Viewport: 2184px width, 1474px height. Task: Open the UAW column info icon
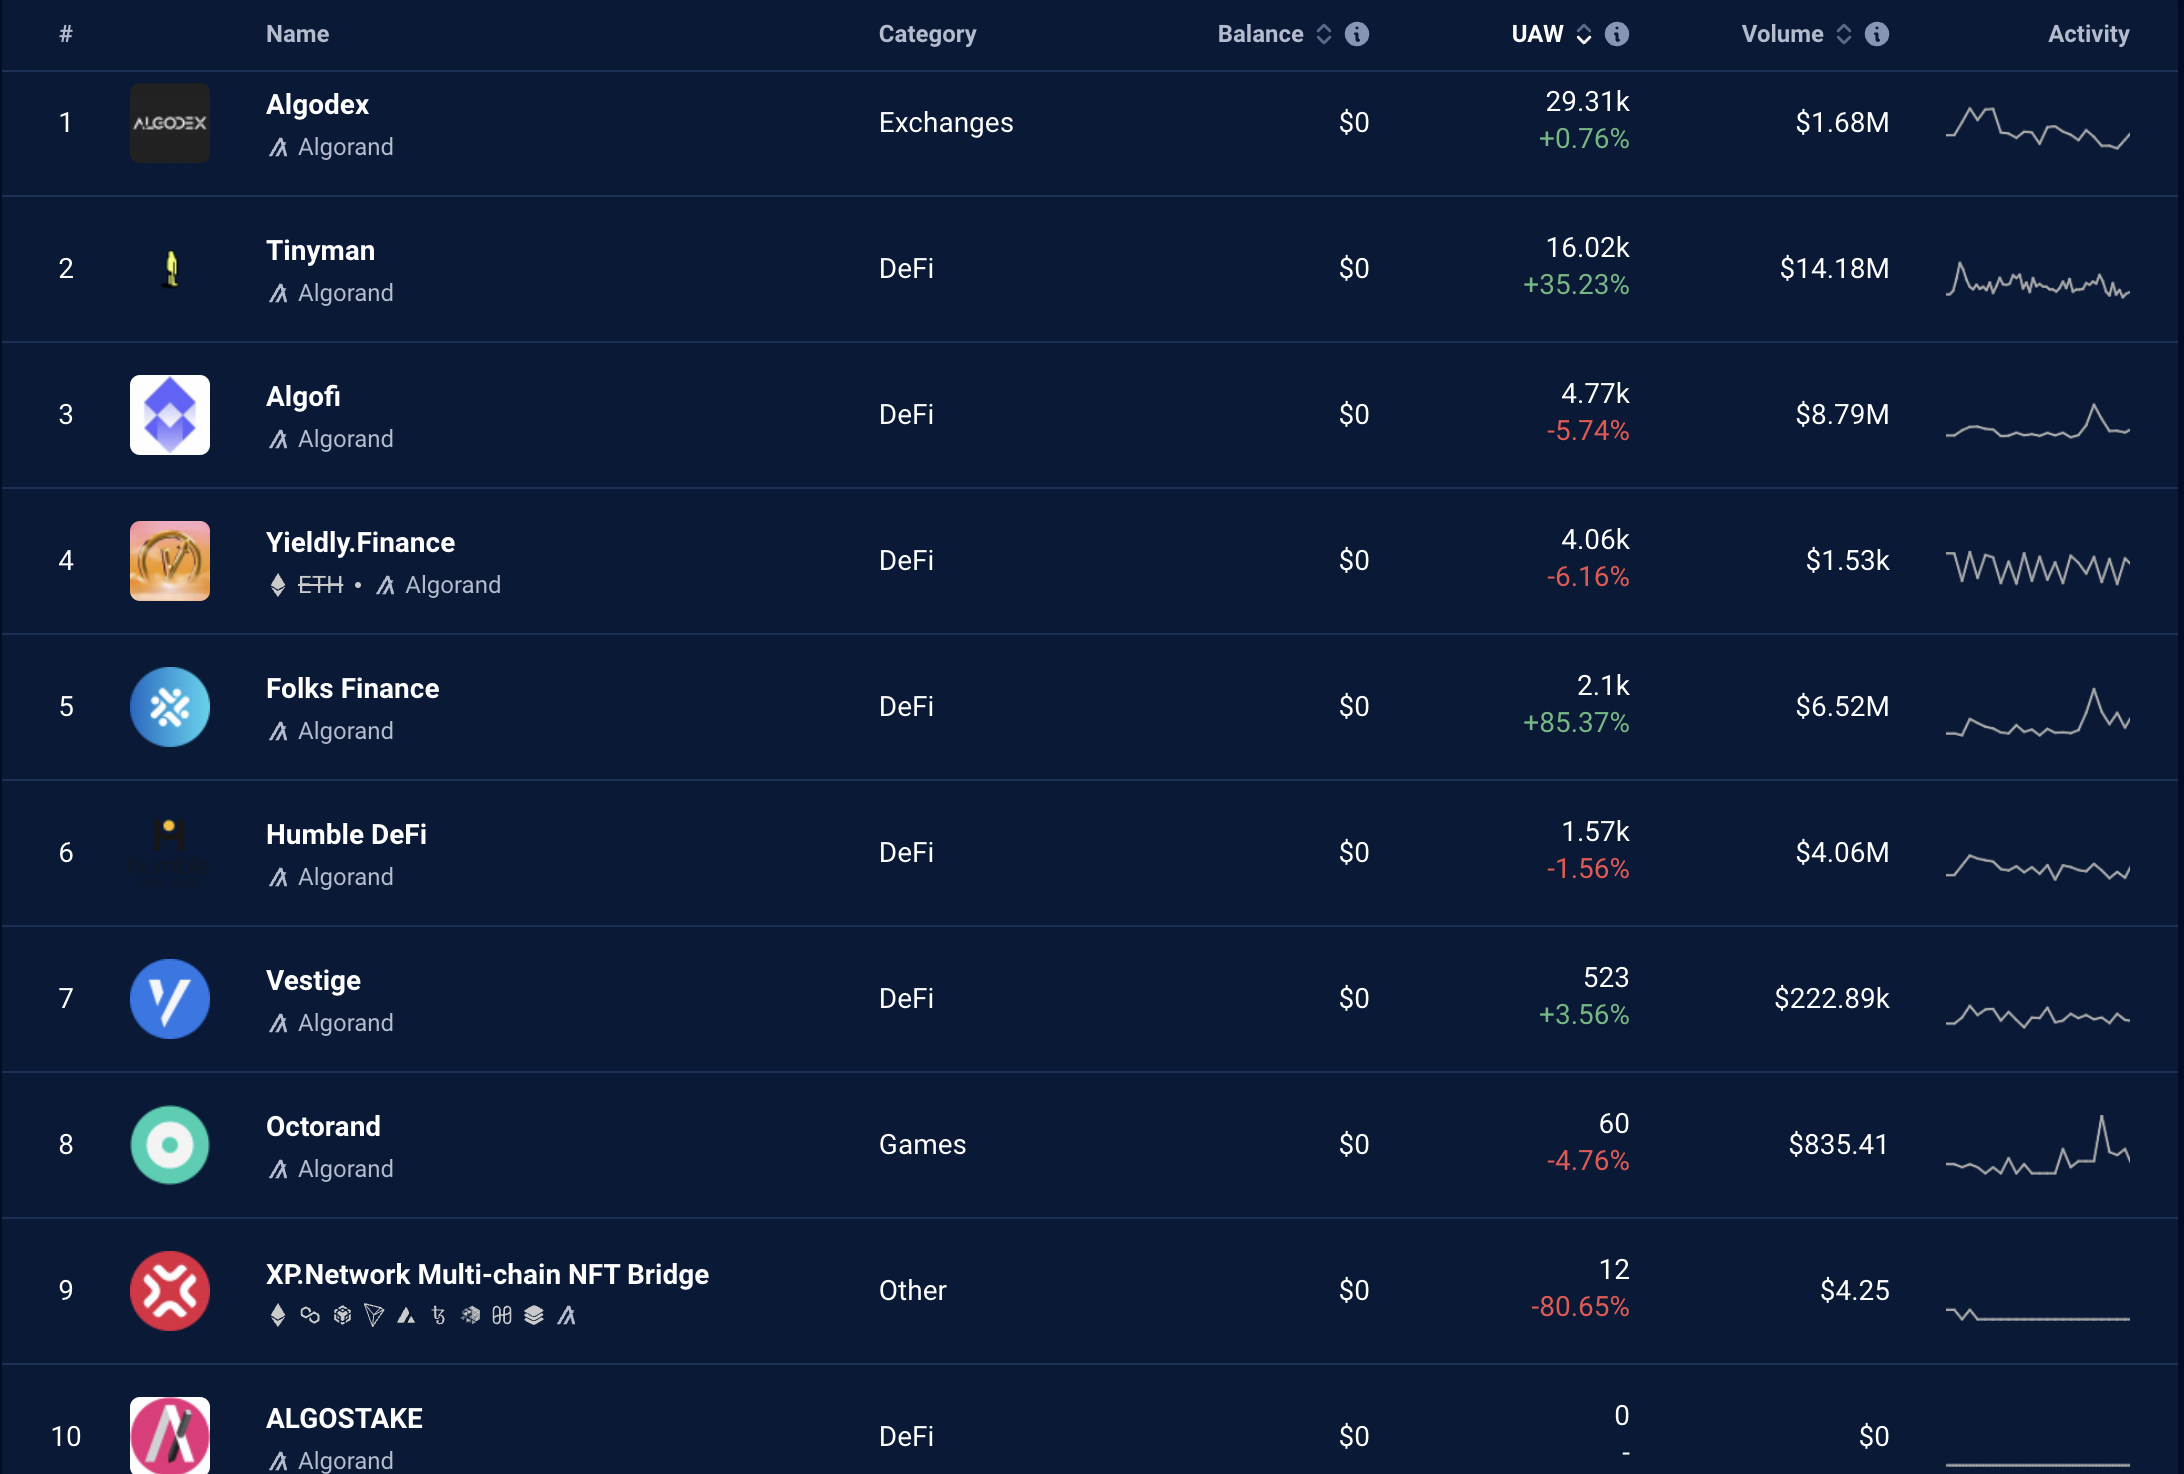1617,34
